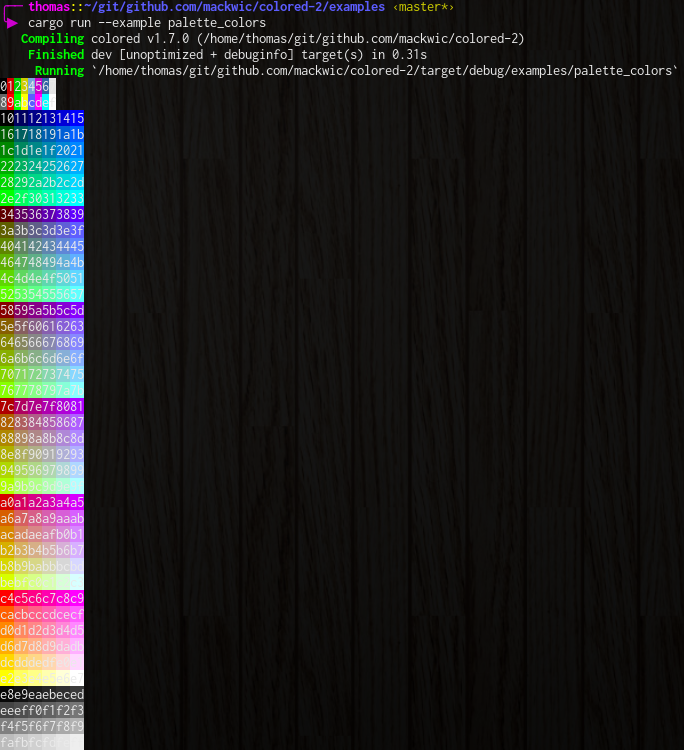Click the '‹master*›' git branch indicator
Screen dimensions: 684x750
tap(423, 7)
